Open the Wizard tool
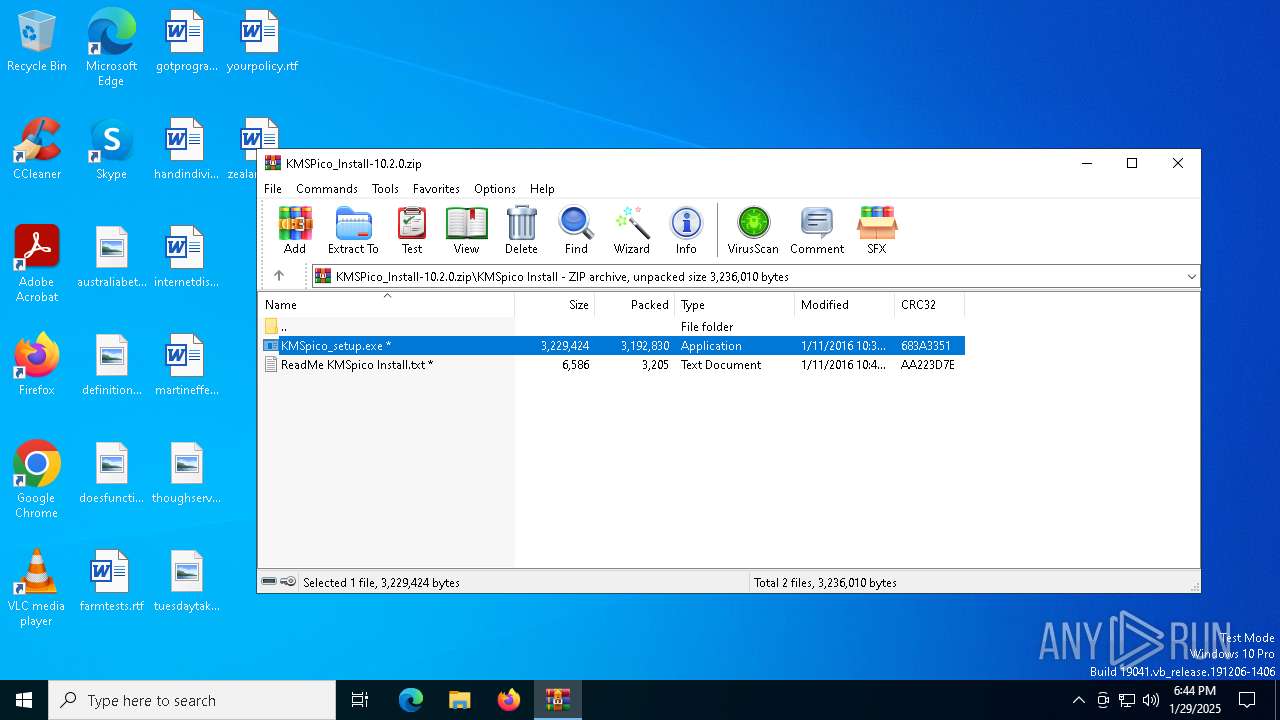1280x720 pixels. (x=632, y=231)
